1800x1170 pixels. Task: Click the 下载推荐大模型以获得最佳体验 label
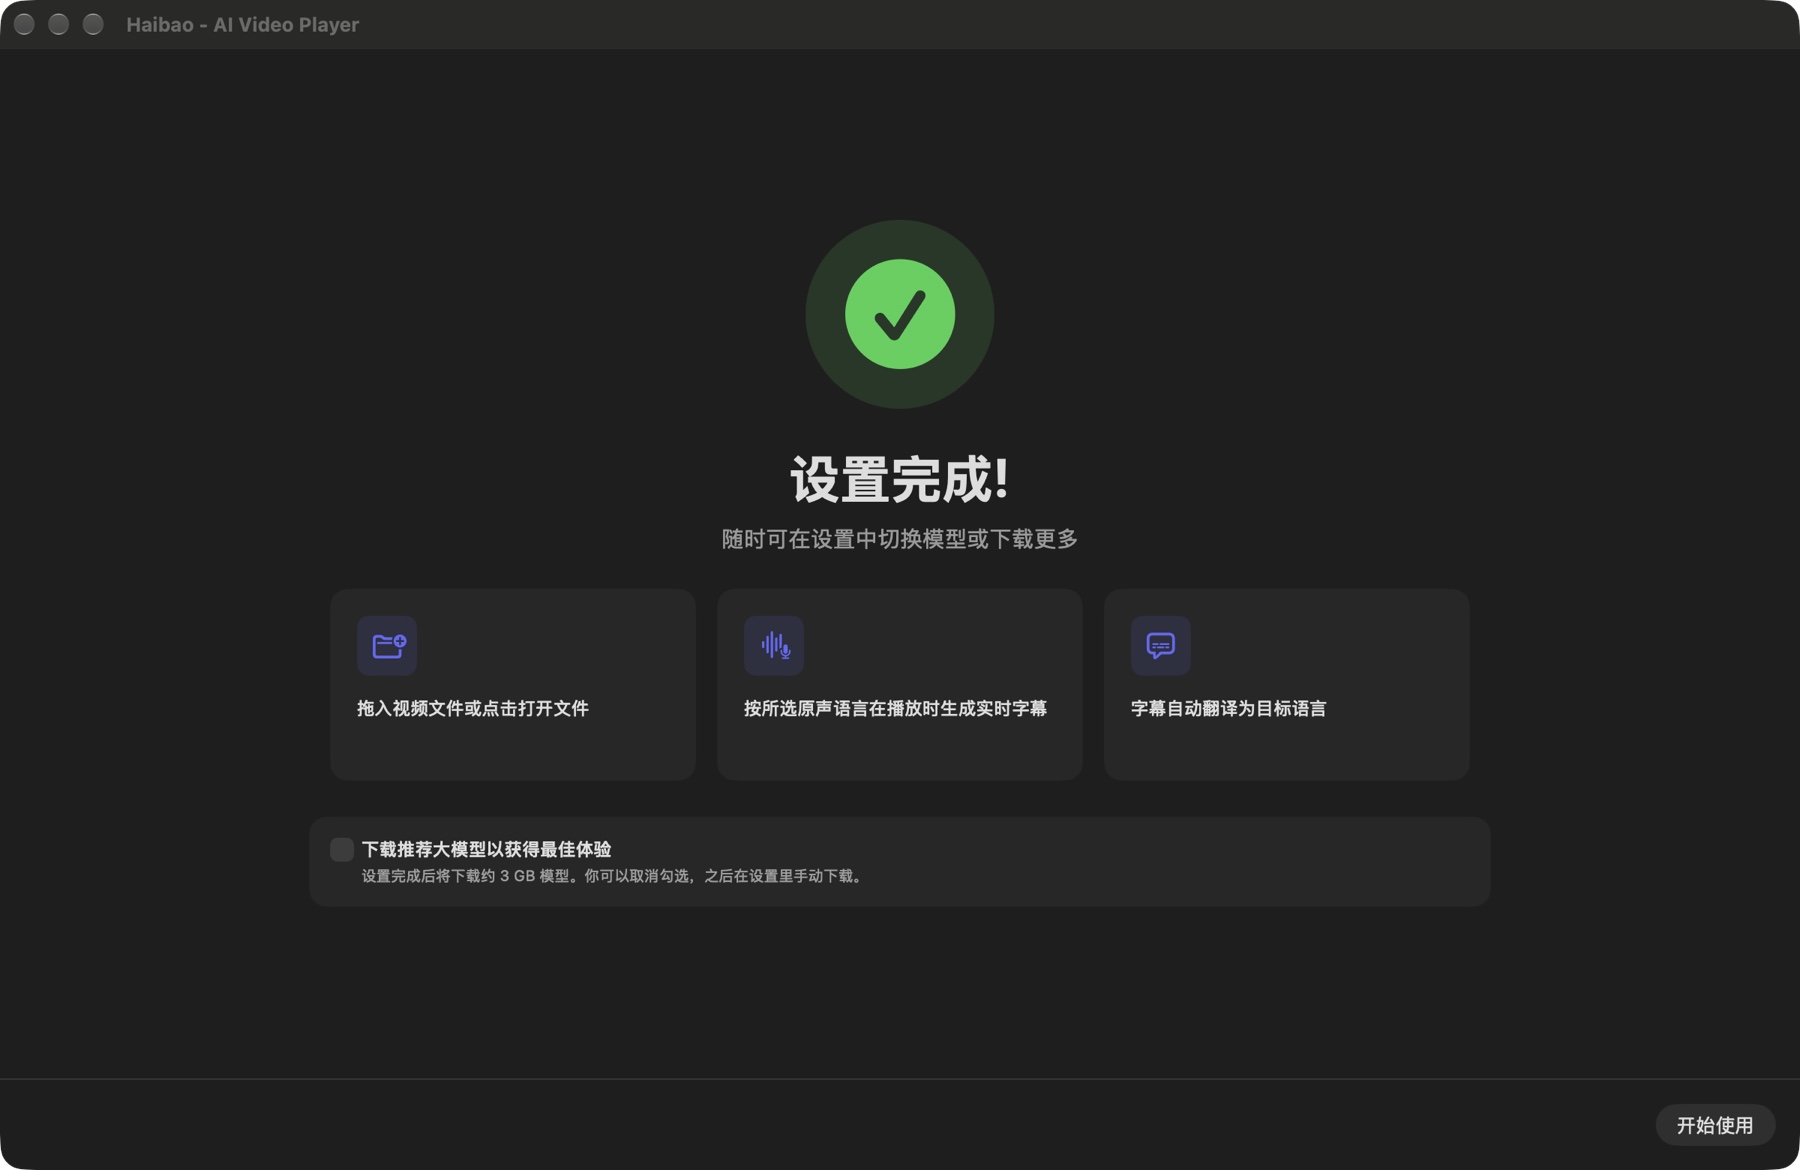pyautogui.click(x=486, y=849)
